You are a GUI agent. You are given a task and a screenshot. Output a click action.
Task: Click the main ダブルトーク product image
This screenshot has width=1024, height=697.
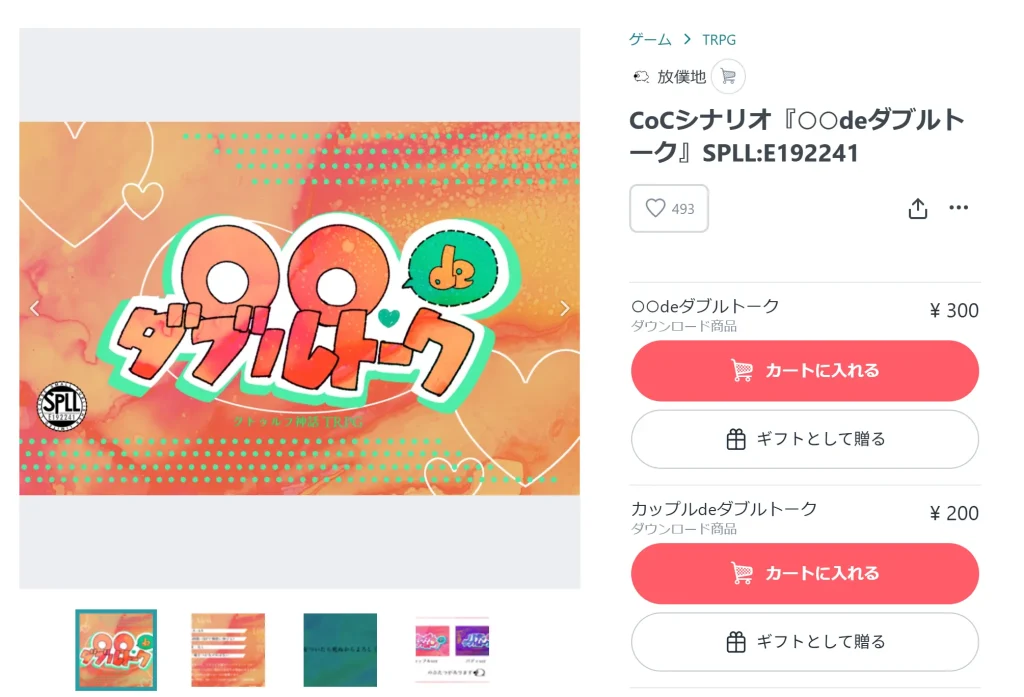click(299, 308)
